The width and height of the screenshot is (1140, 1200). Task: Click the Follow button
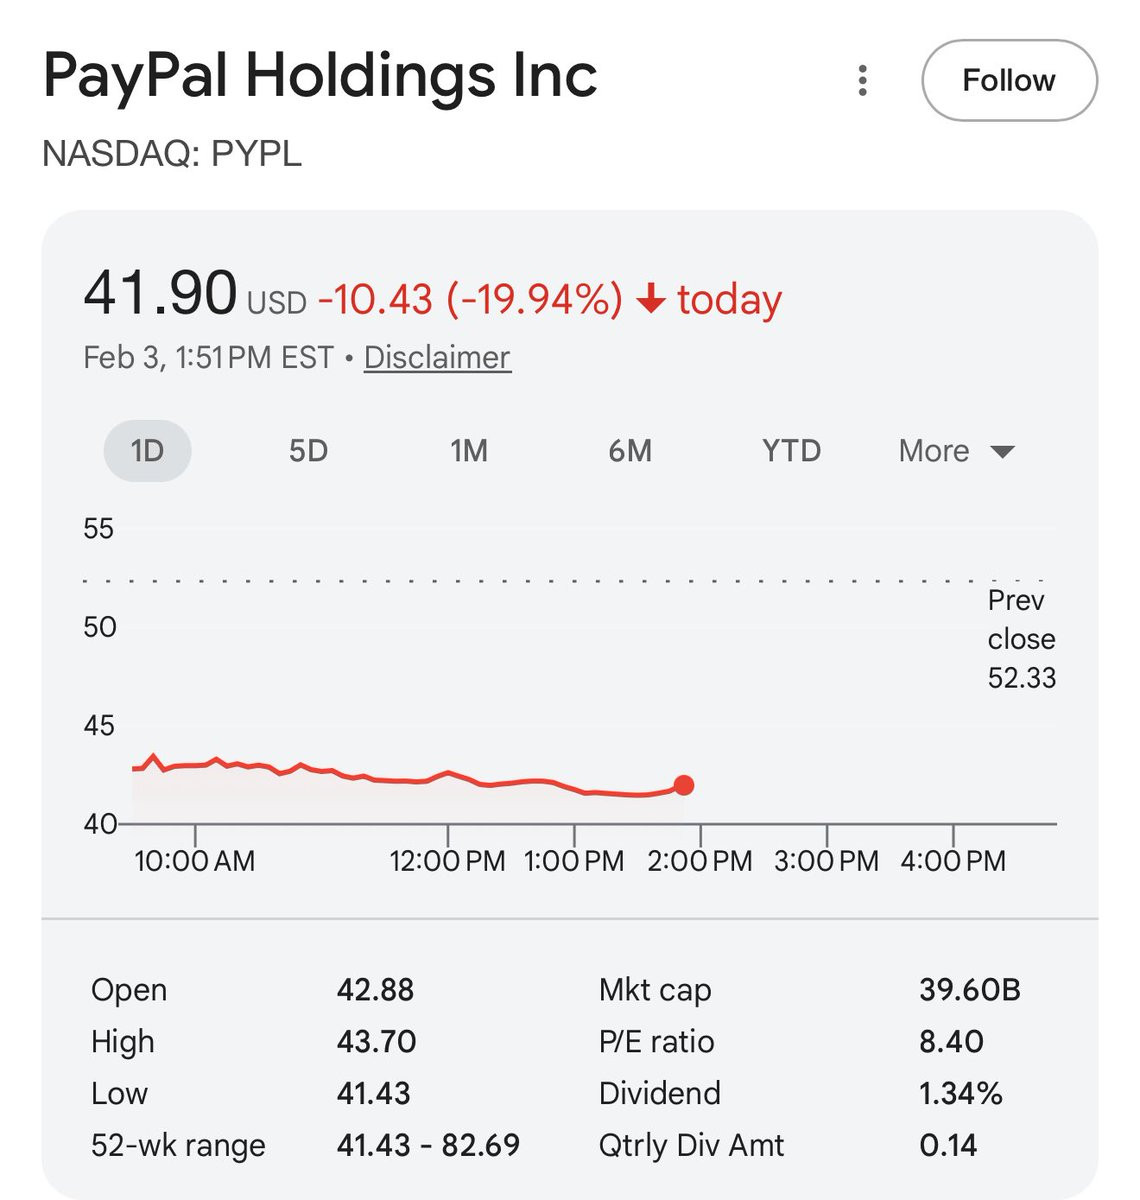[1008, 81]
